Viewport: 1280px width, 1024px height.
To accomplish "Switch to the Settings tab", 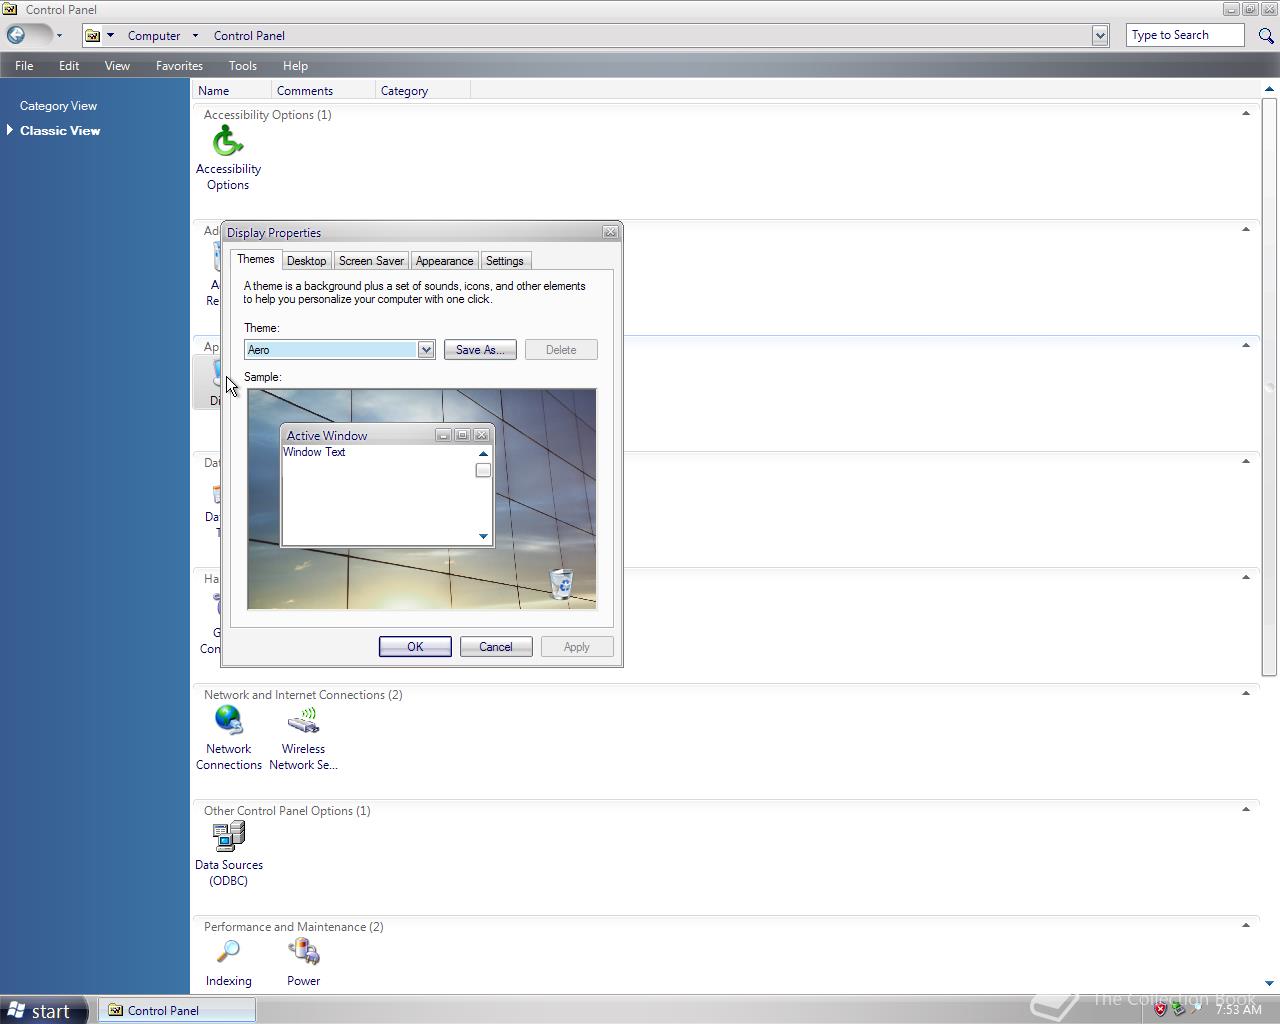I will (504, 261).
